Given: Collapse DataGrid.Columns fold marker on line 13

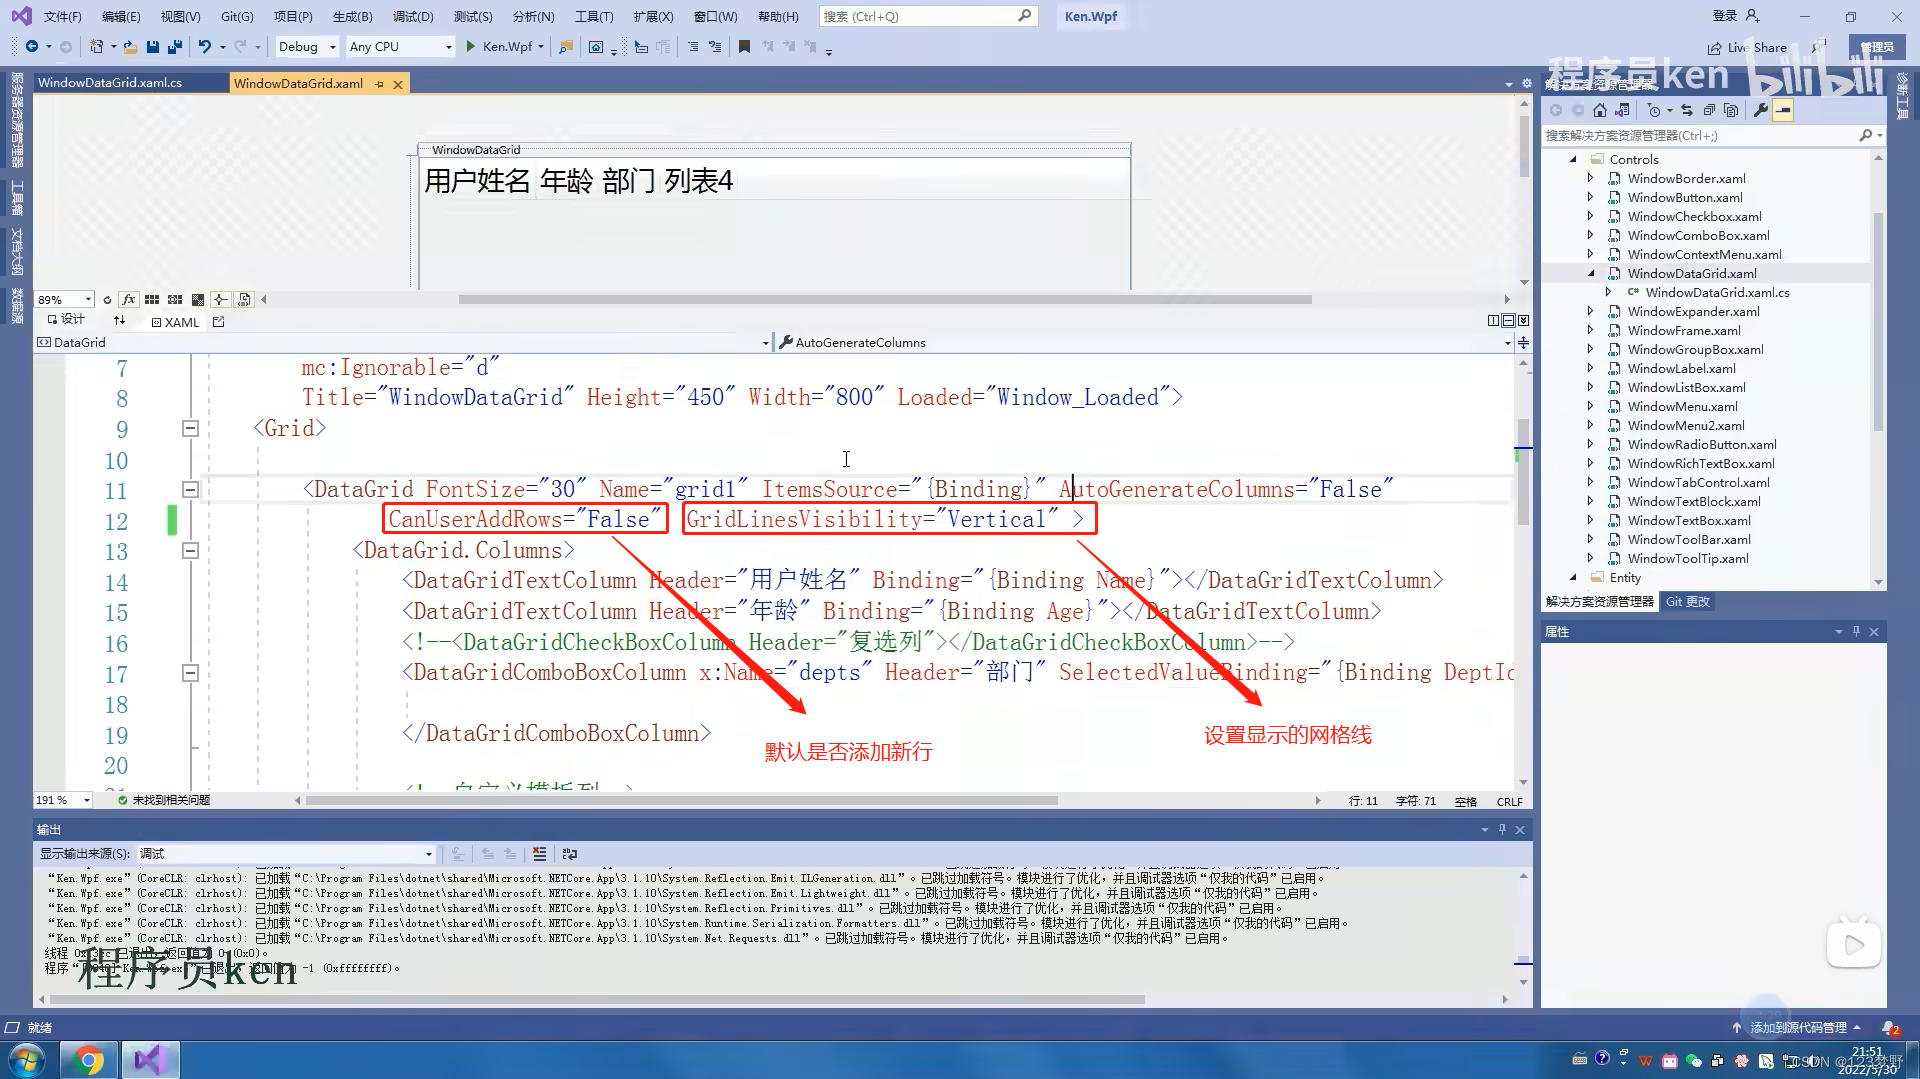Looking at the screenshot, I should pos(190,550).
